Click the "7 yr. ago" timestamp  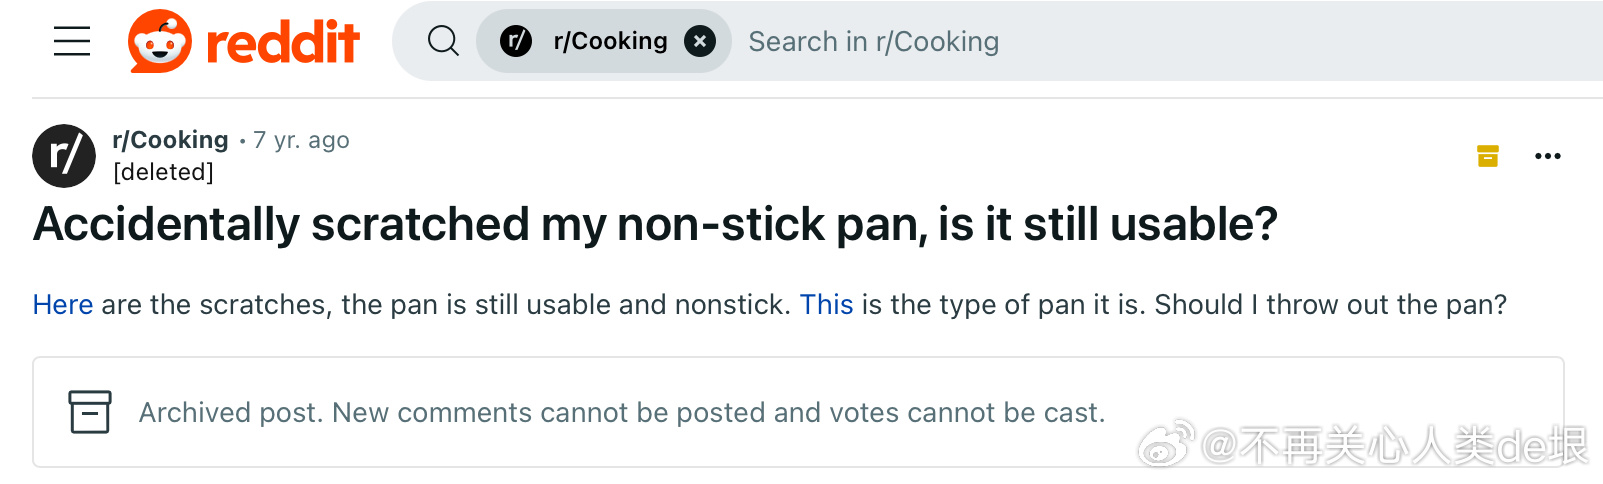[x=301, y=140]
